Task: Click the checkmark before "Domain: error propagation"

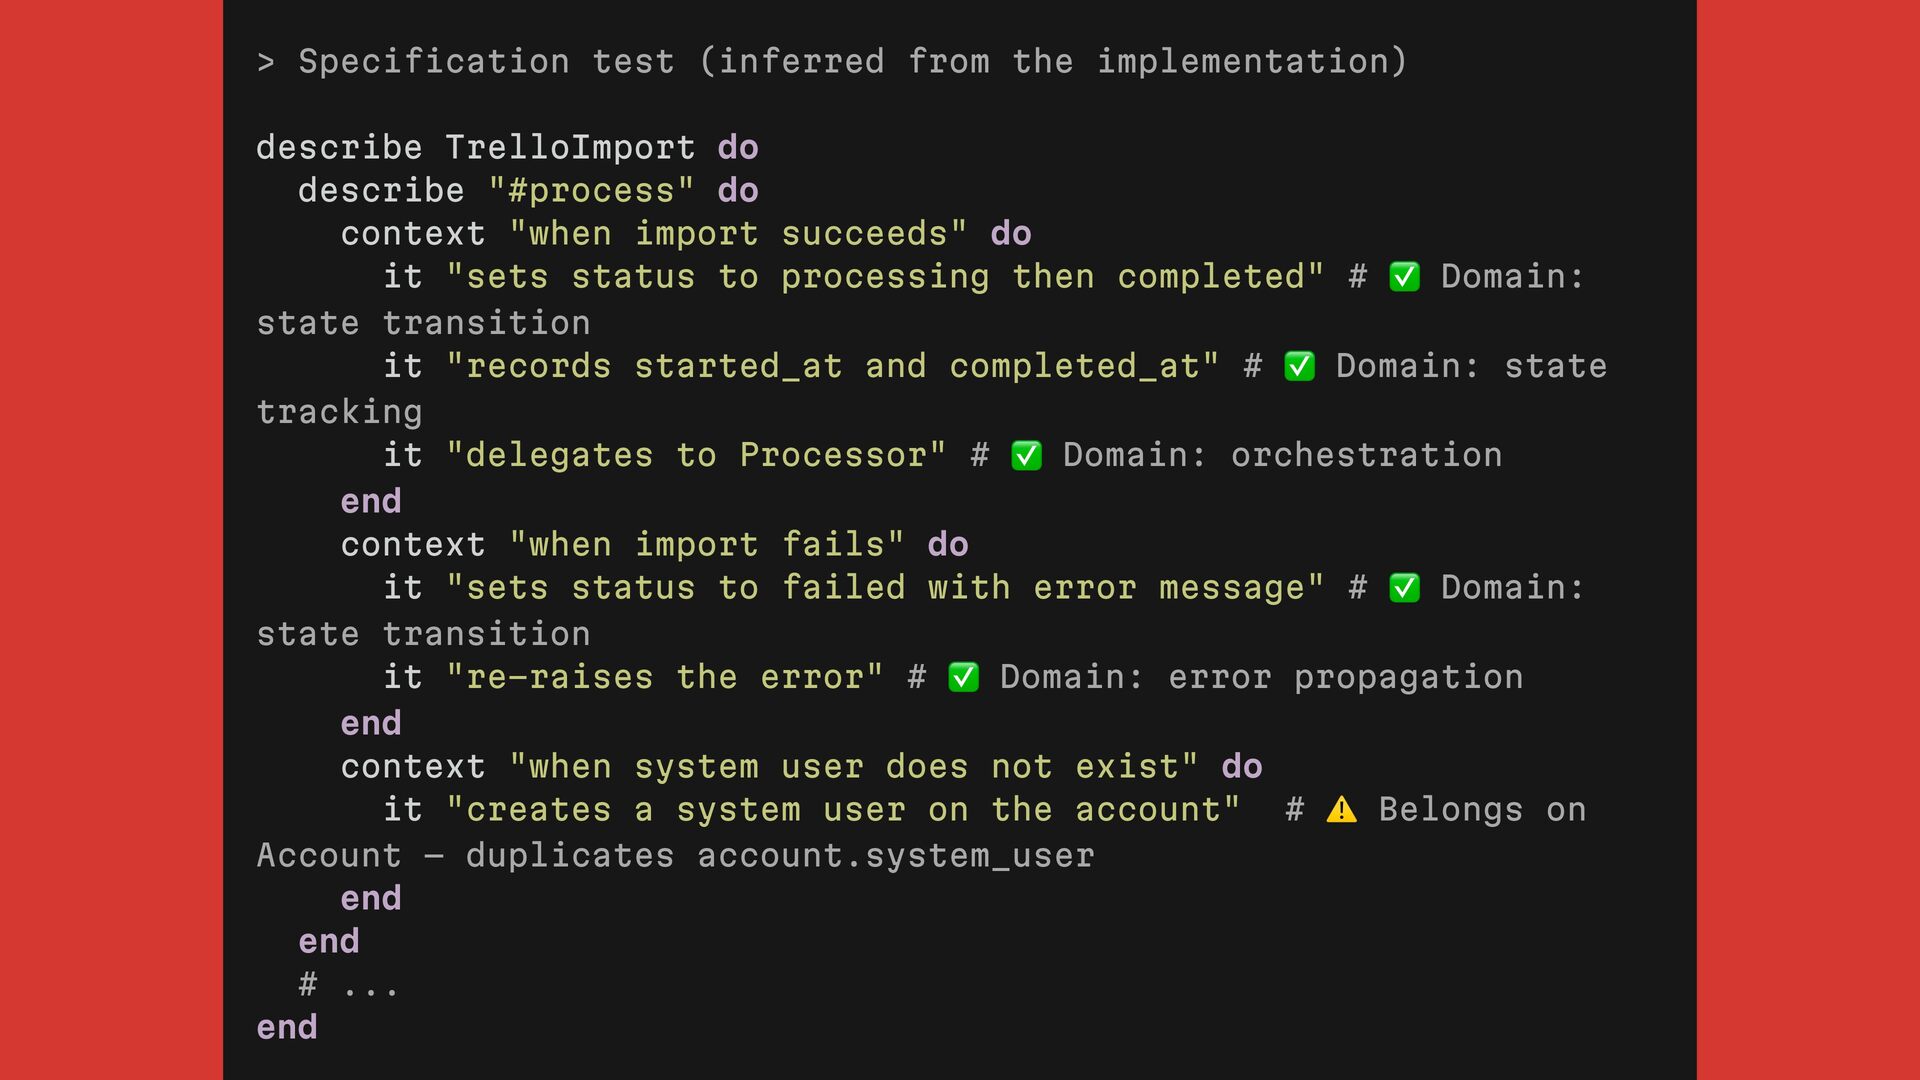Action: point(963,678)
